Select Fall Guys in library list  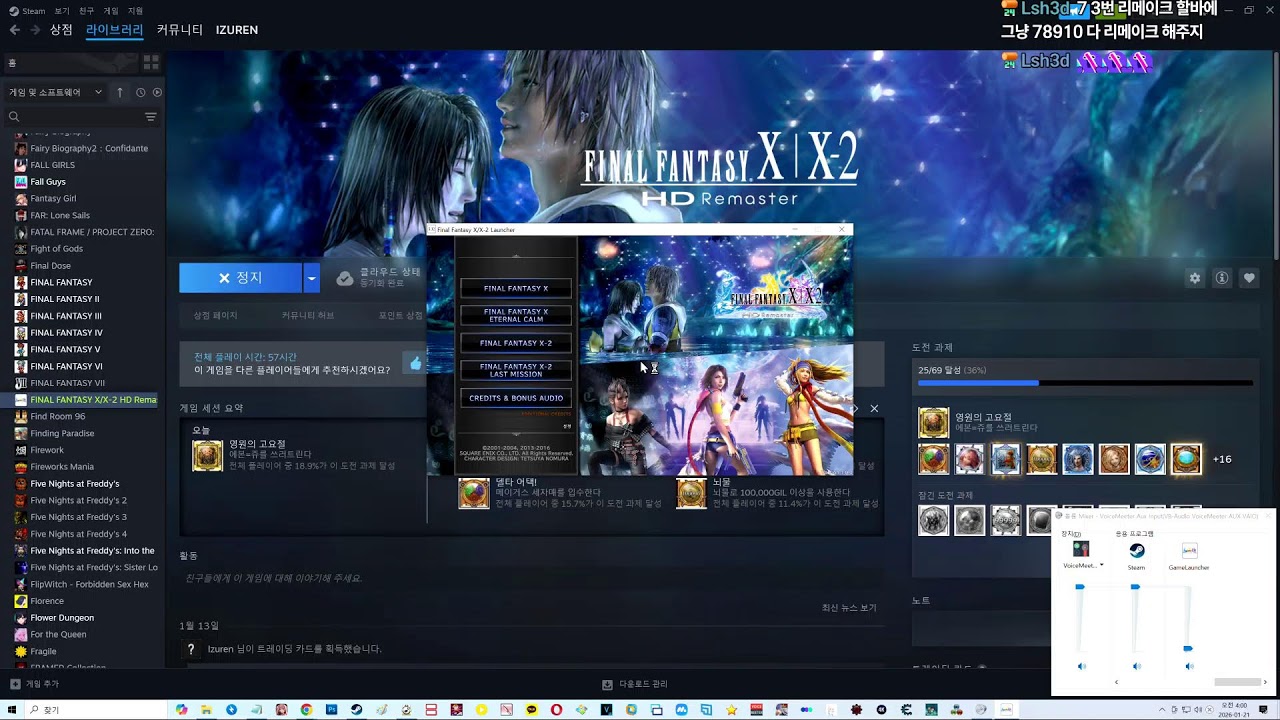pyautogui.click(x=48, y=182)
